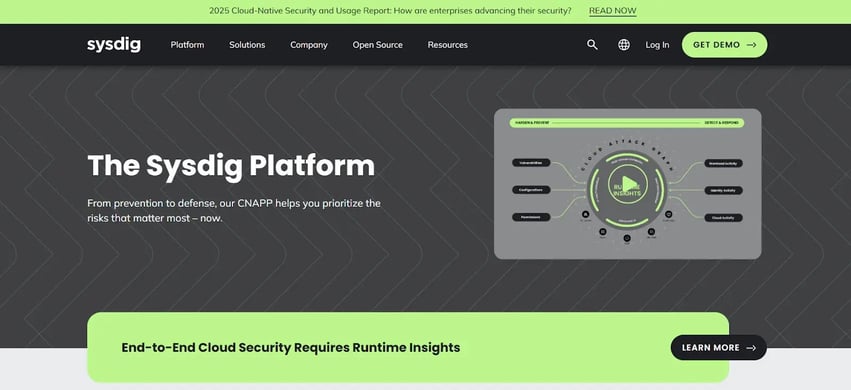Screen dimensions: 851x390
Task: Go home via the sysdig logo
Action: (x=114, y=45)
